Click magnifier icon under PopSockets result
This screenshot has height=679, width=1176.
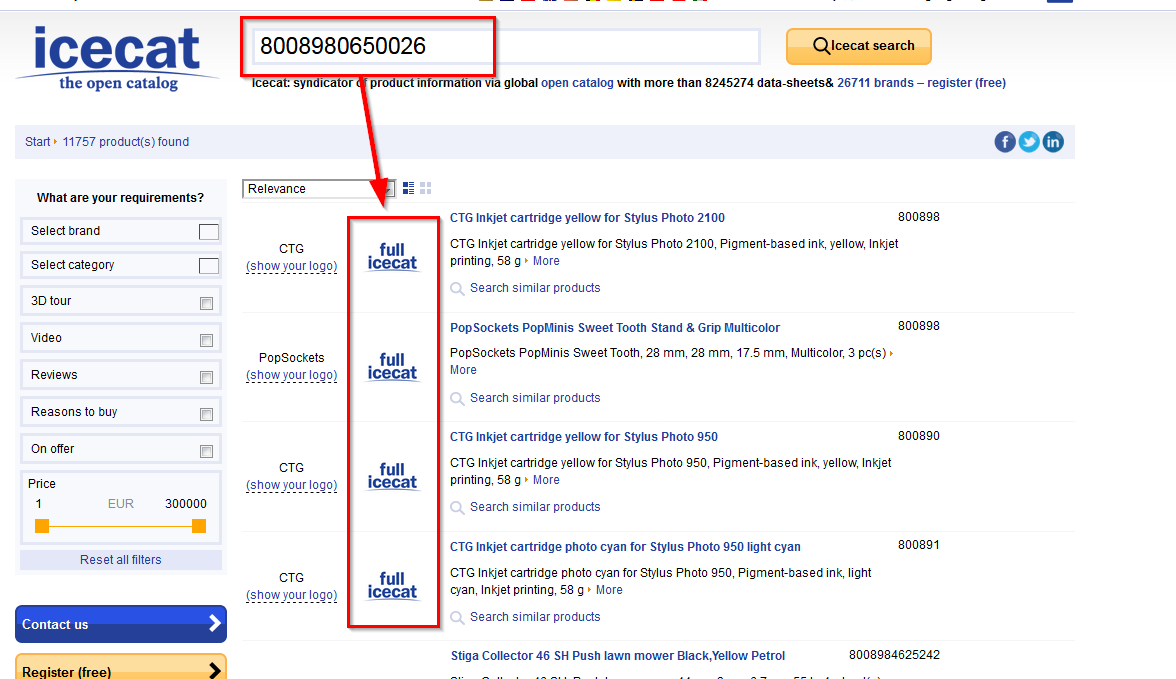pos(457,398)
